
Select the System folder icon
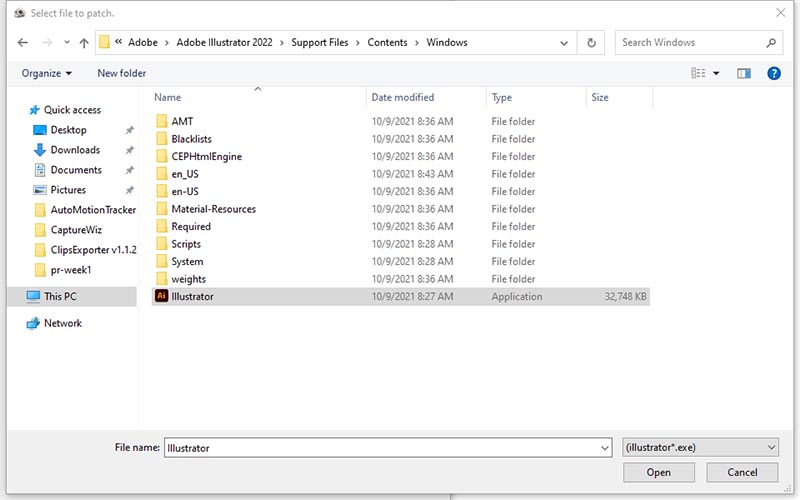coord(162,261)
